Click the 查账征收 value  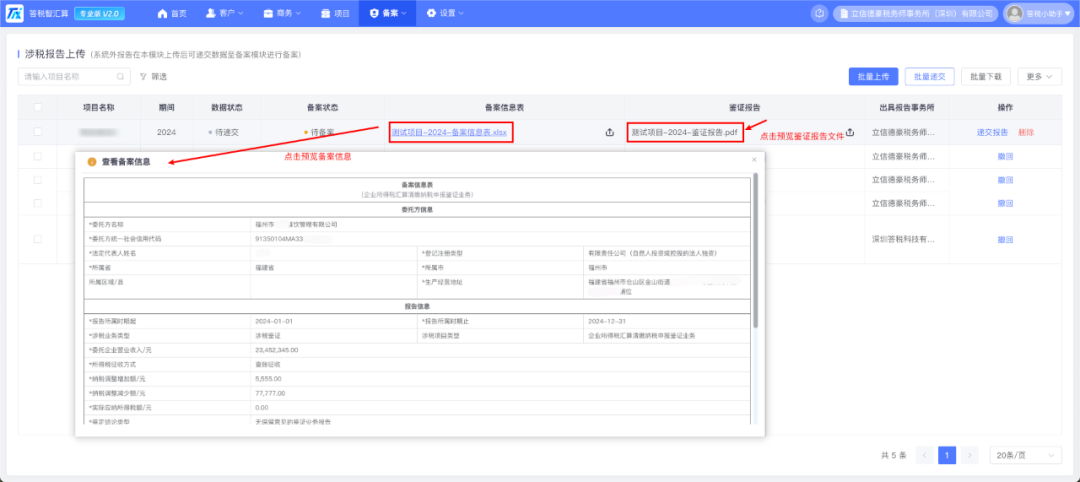coord(267,364)
